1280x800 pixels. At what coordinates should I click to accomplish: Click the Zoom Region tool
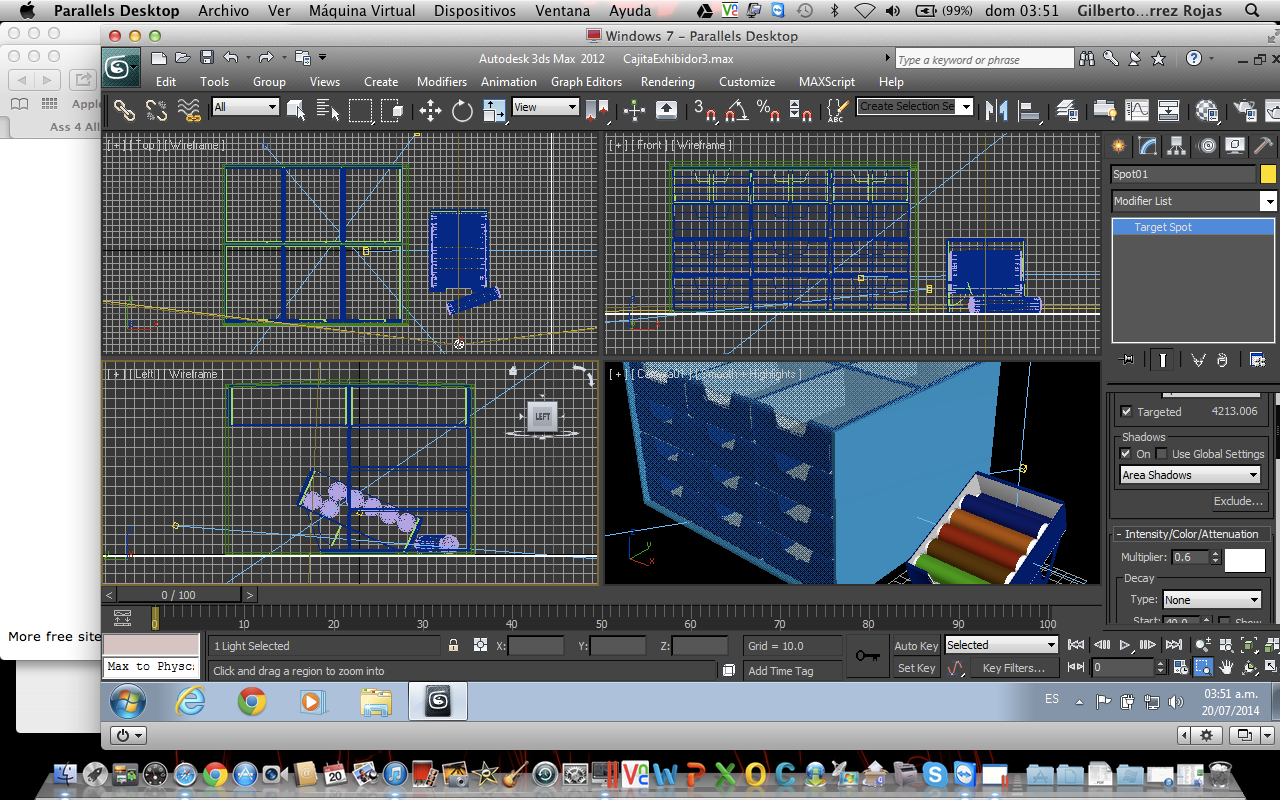pos(1203,667)
